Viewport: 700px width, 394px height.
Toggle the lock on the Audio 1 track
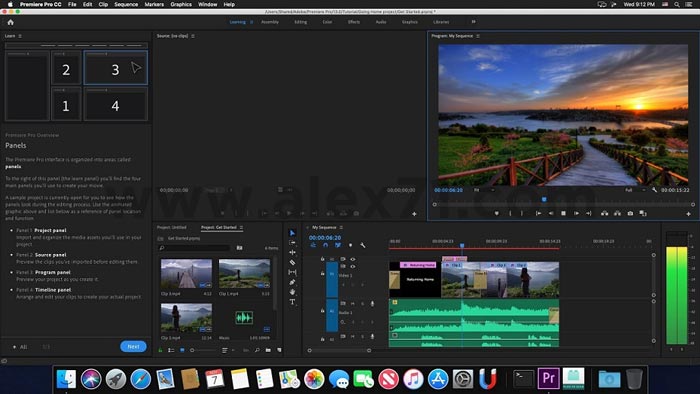(322, 311)
